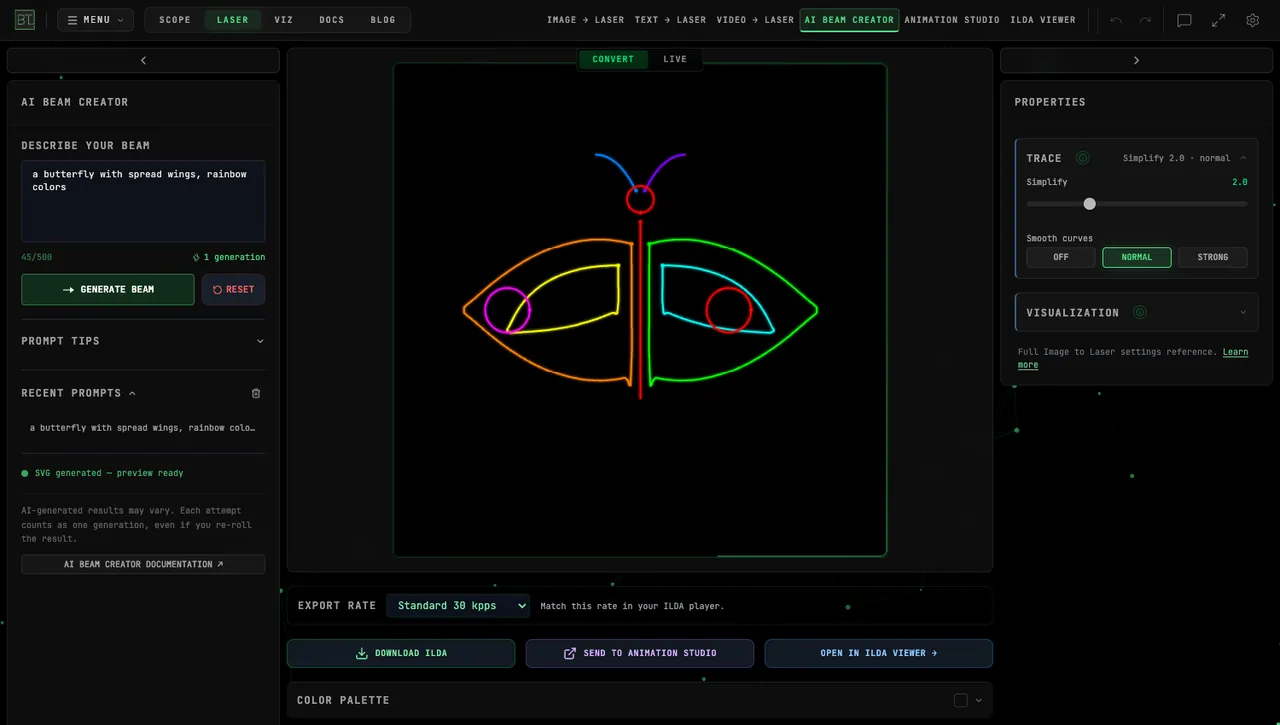Click the app logo icon in the header

coord(25,20)
